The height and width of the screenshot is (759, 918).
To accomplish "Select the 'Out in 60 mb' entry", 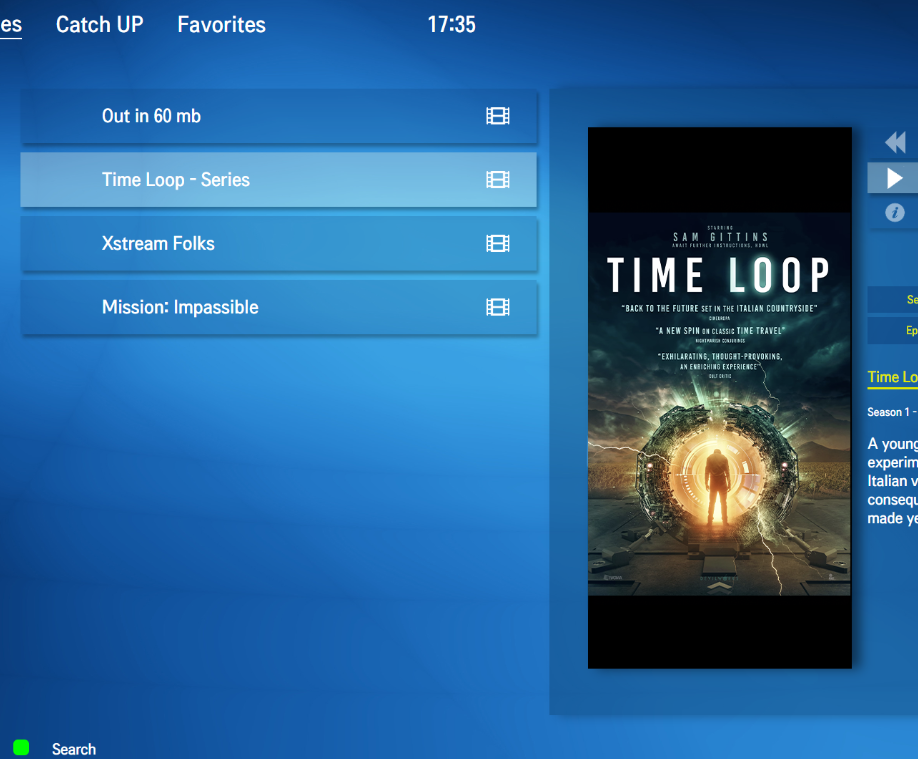I will coord(279,116).
